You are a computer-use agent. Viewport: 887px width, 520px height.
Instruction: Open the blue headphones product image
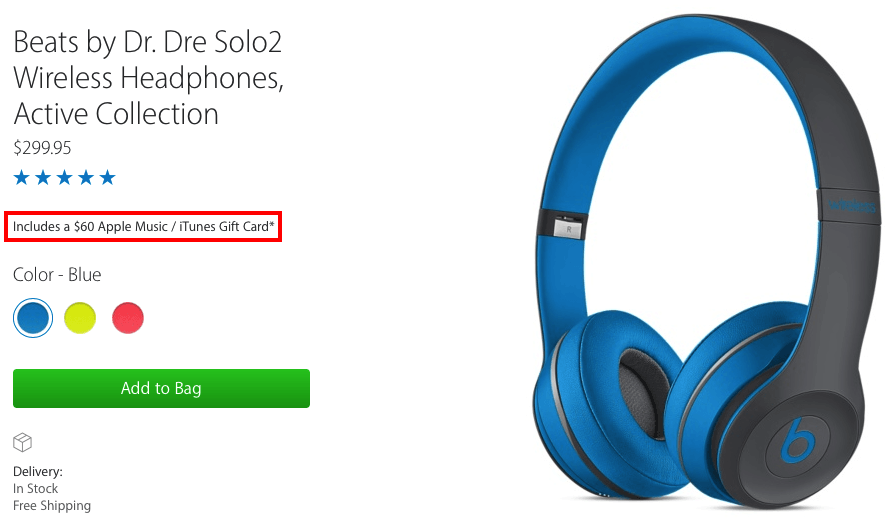pos(700,260)
